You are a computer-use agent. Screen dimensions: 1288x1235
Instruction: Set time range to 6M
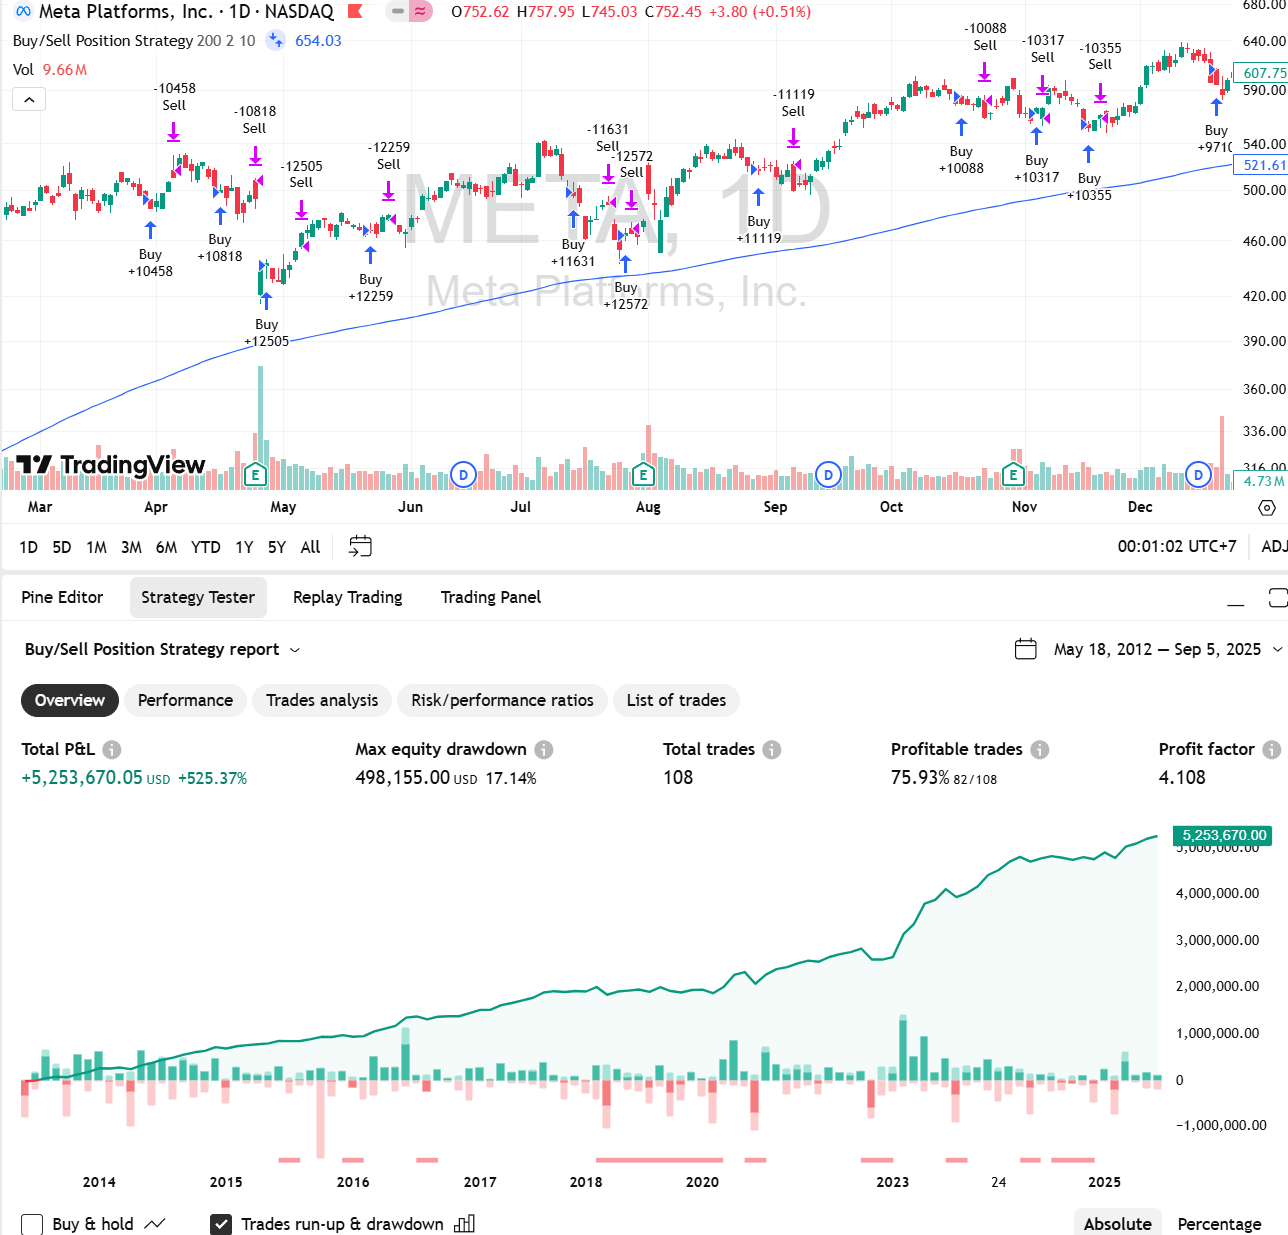pos(166,547)
